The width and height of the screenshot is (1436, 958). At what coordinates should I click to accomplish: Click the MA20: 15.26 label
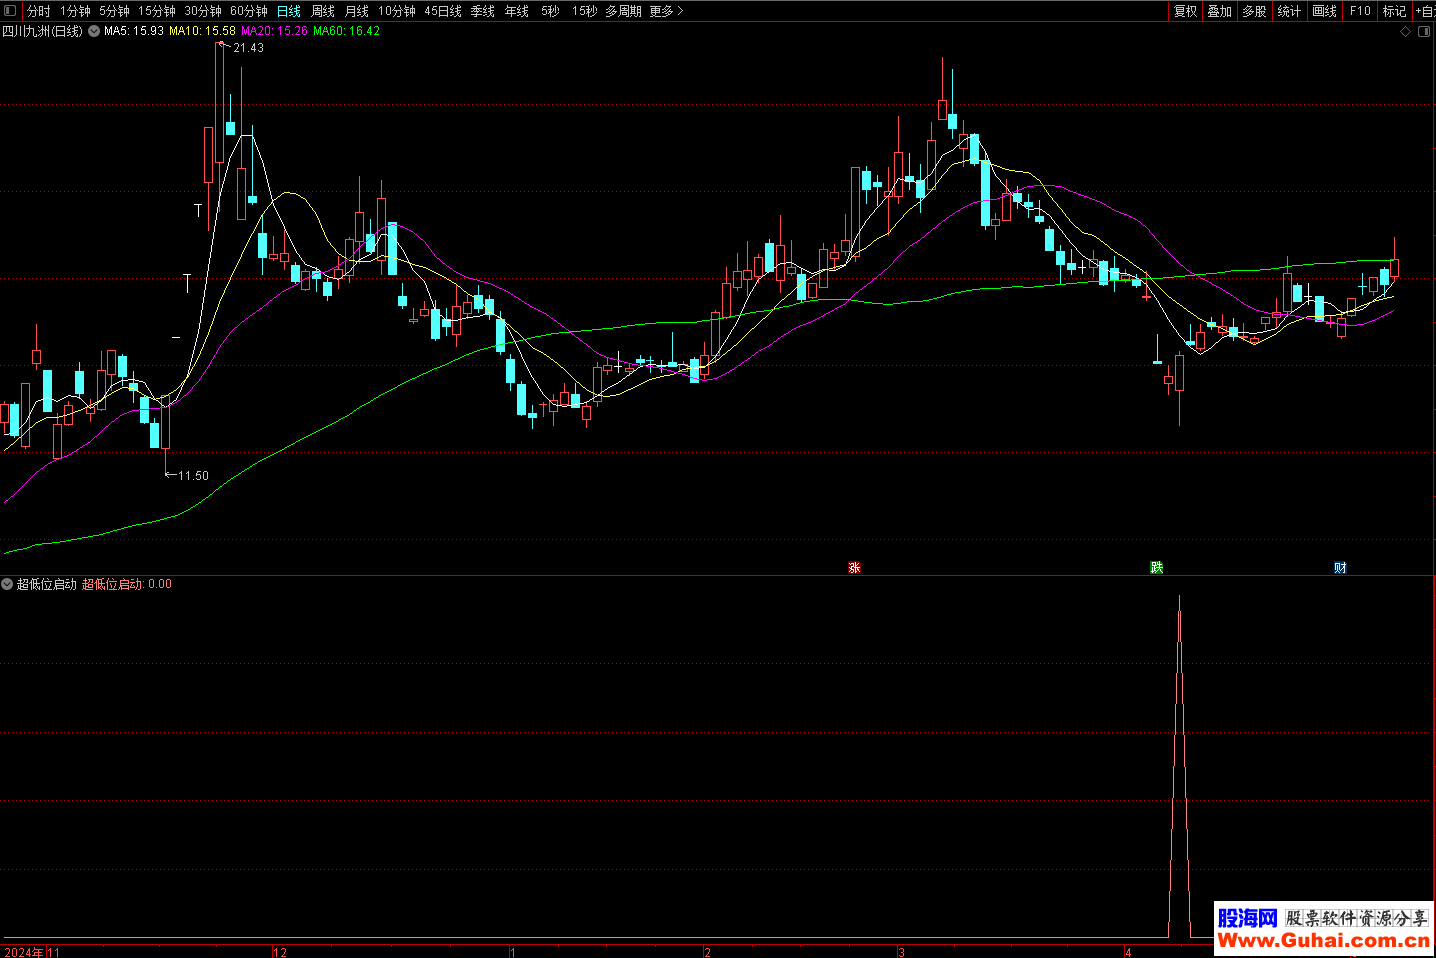click(274, 31)
